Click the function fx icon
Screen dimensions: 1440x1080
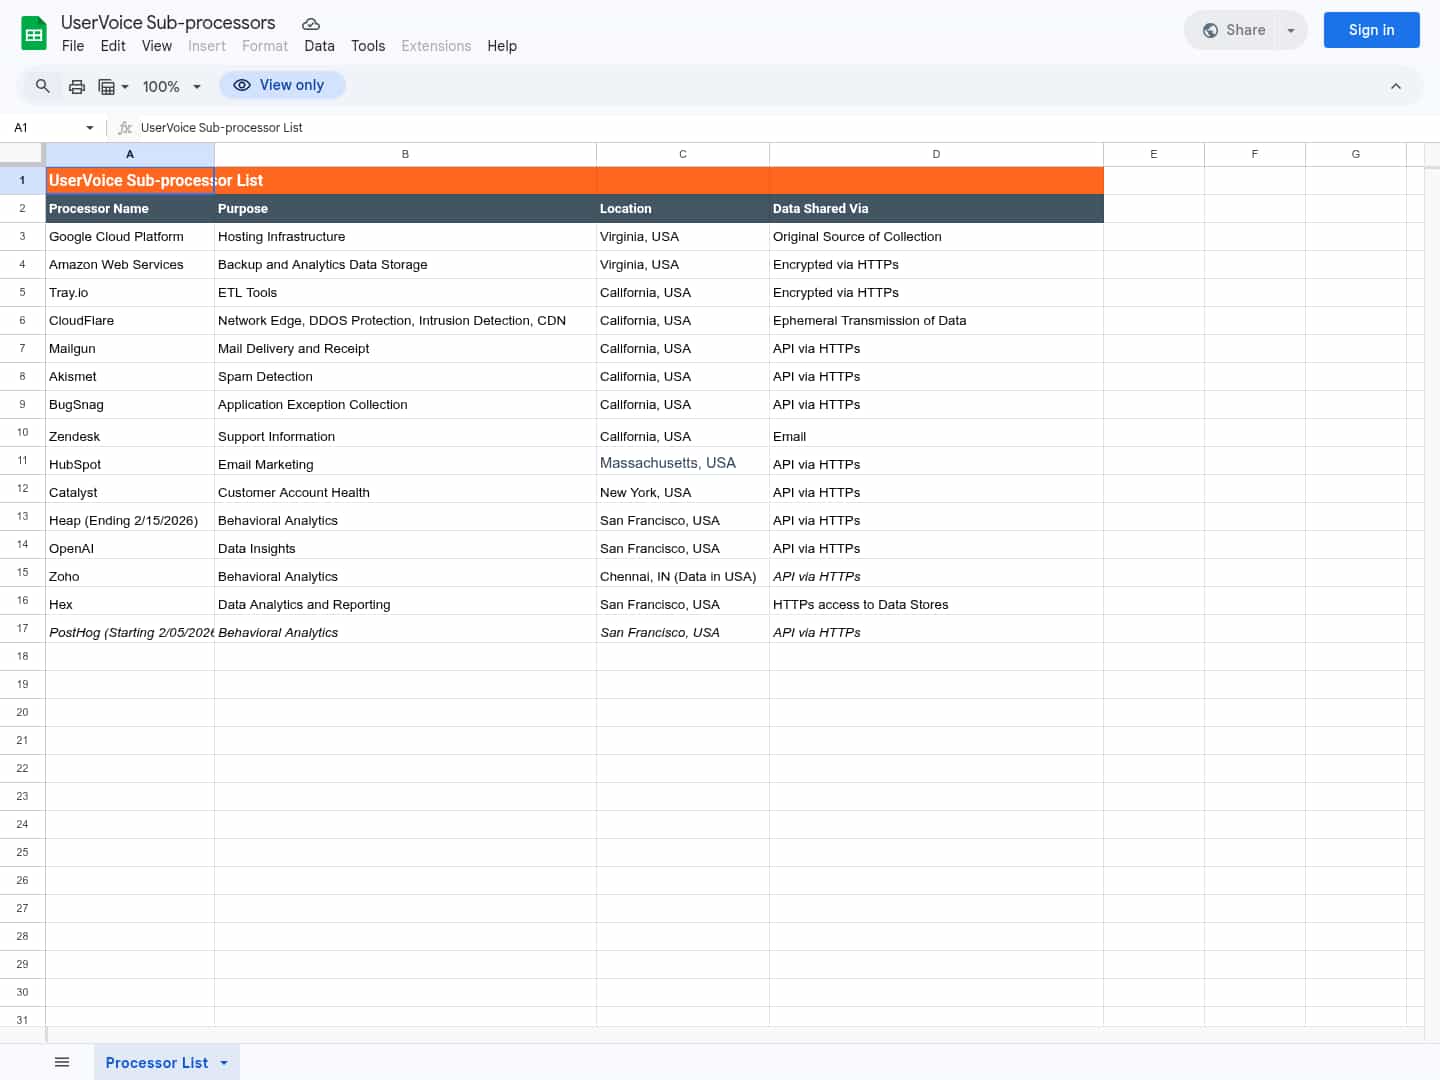click(x=125, y=128)
